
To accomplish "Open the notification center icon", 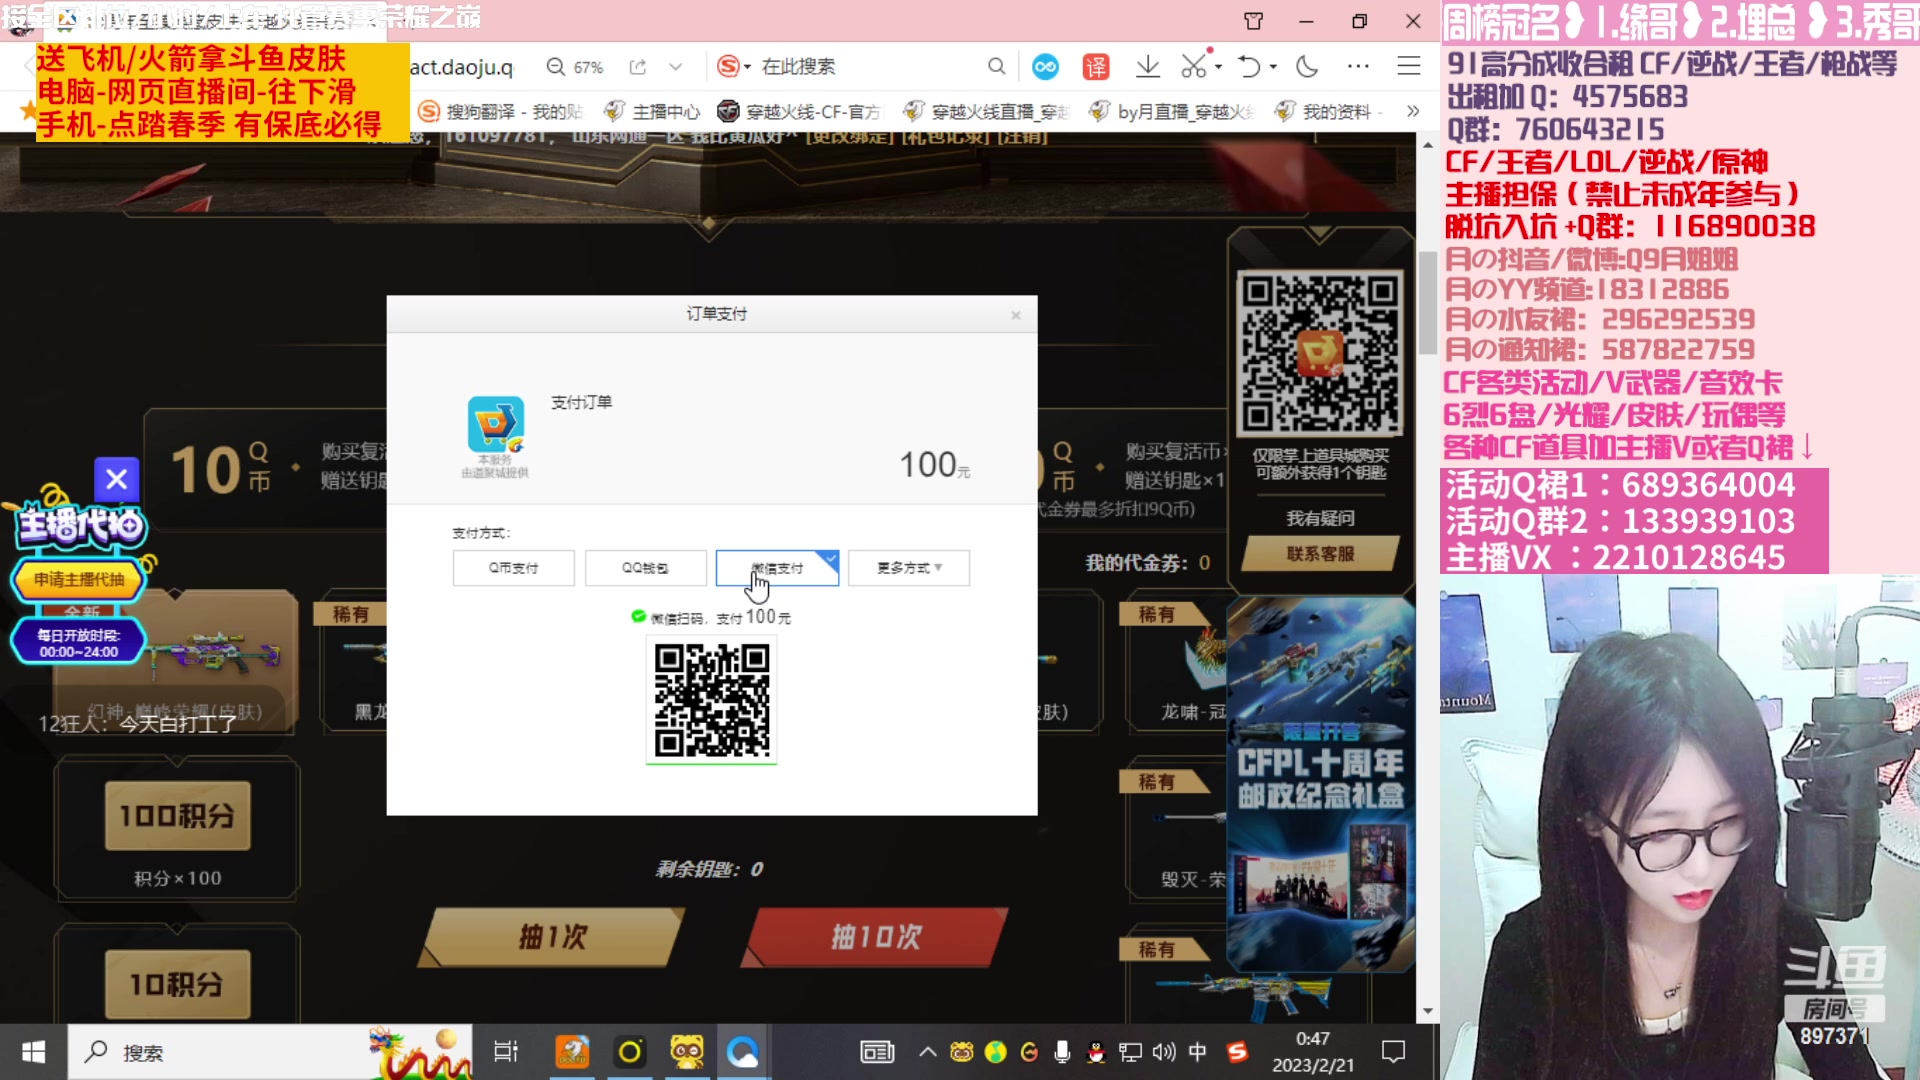I will (x=1393, y=1052).
